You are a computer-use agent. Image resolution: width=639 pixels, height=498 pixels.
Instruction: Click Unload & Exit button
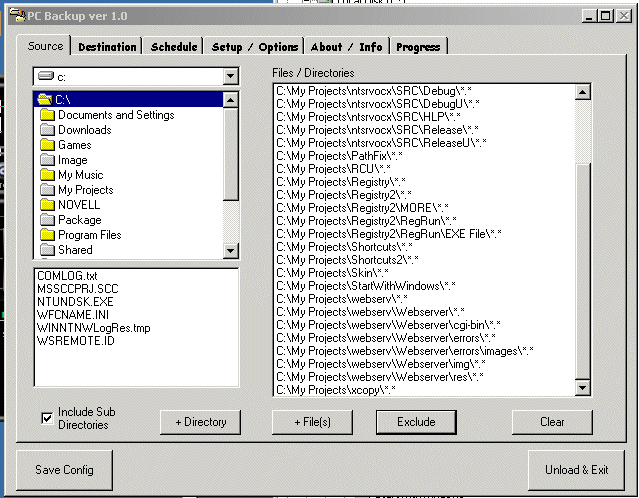pos(576,470)
